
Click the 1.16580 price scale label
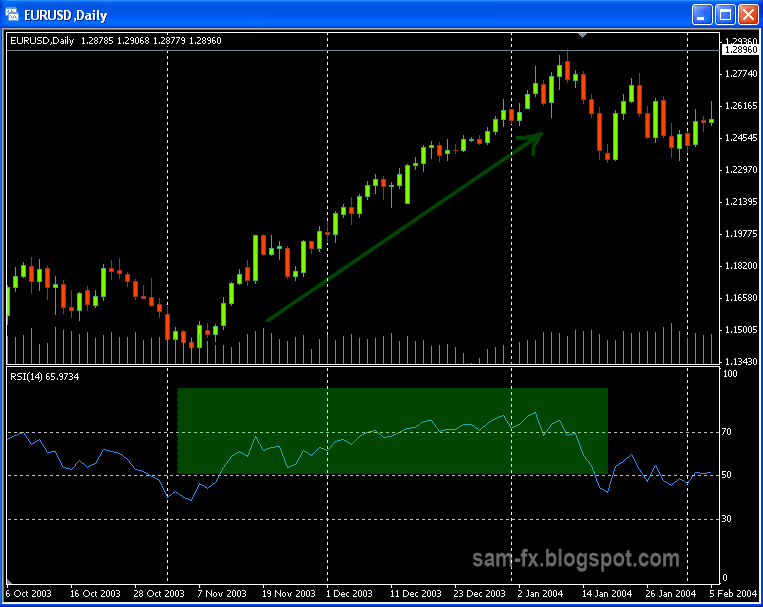click(741, 297)
